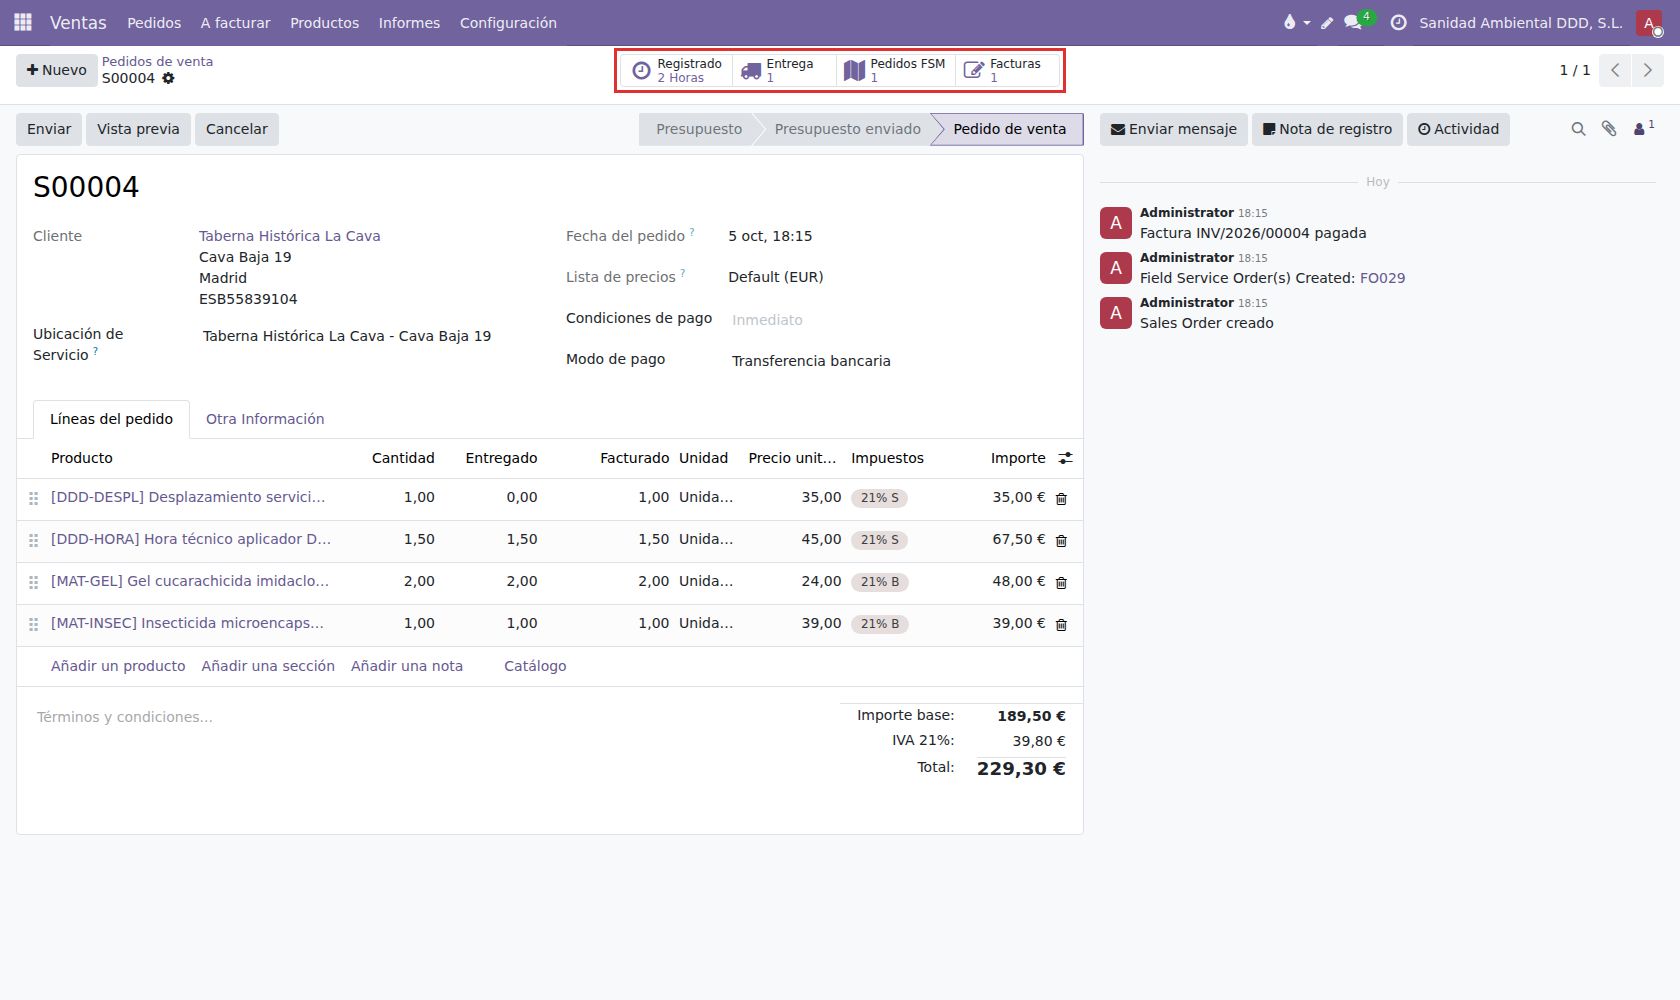Search messages with the magnifier icon
1680x1000 pixels.
1578,129
